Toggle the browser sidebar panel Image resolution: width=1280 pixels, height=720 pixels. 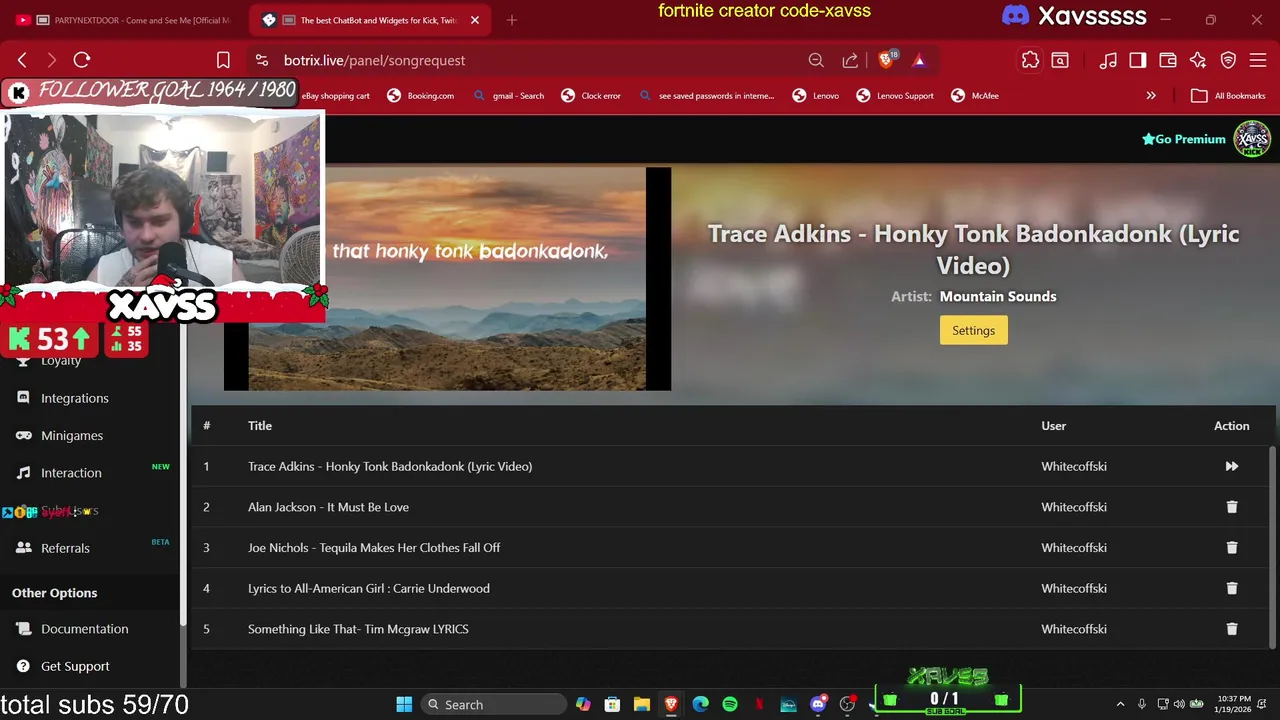1138,60
